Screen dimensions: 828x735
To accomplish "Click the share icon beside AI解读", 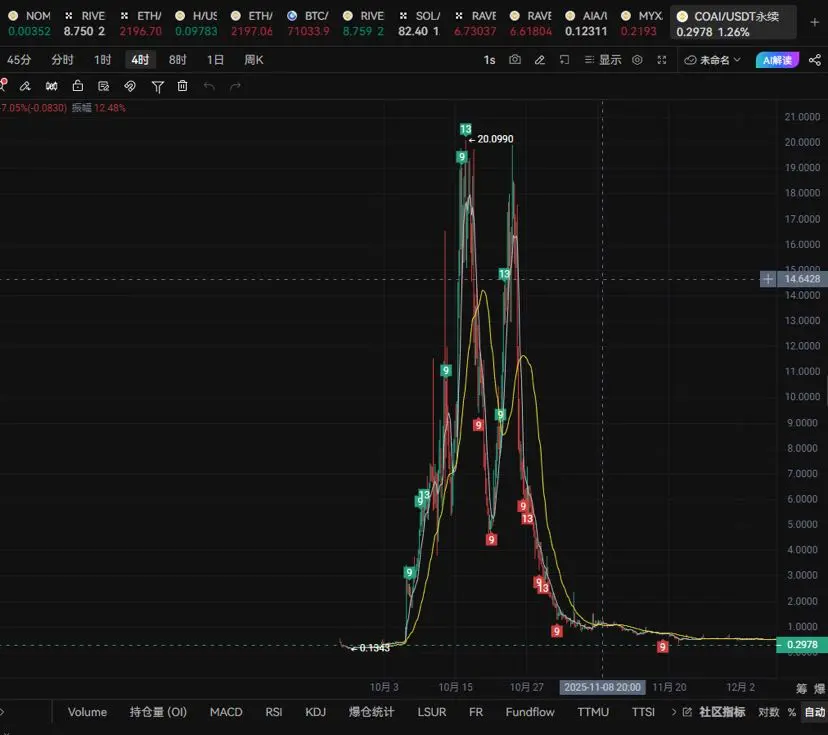I will pos(814,60).
